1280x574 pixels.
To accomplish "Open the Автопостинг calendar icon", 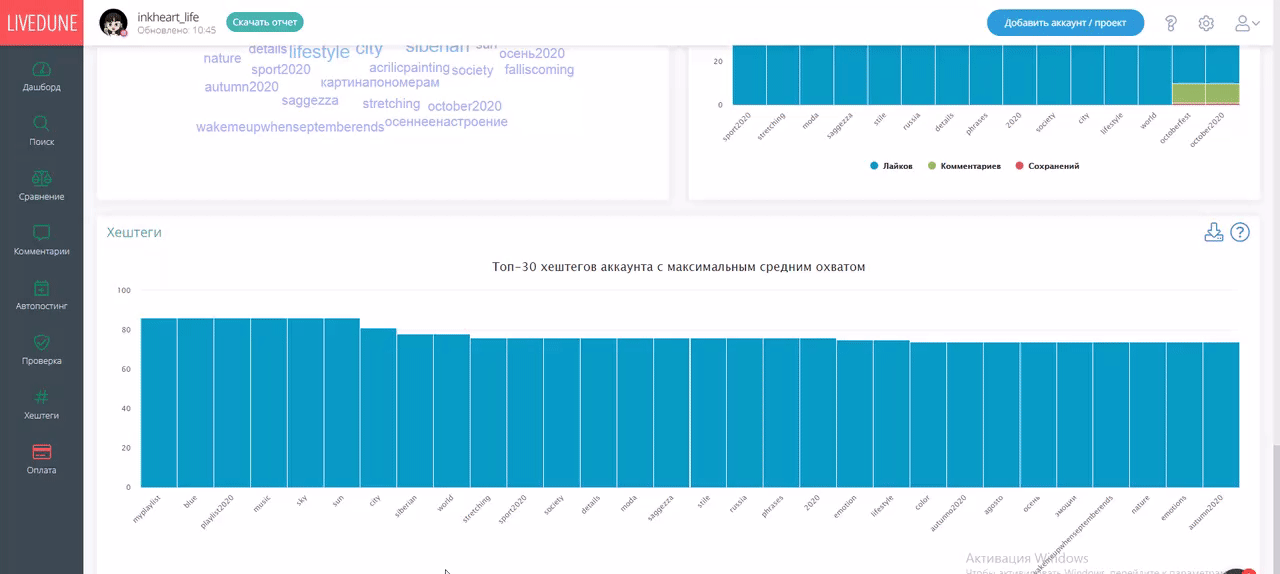I will tap(41, 288).
